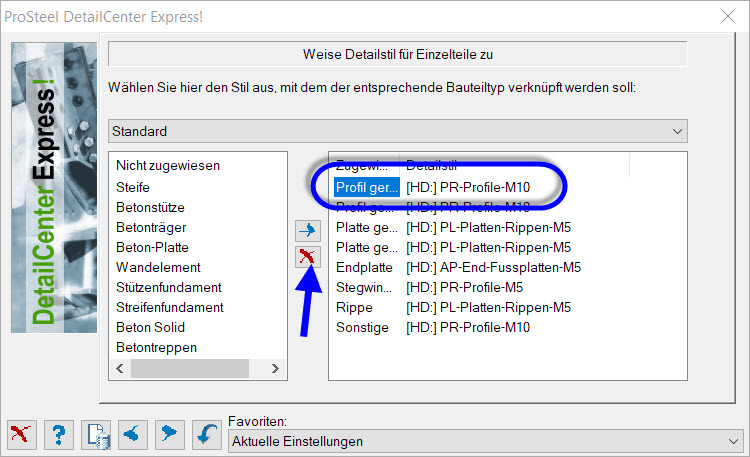
Task: Click the curved undo arrow button
Action: 207,435
